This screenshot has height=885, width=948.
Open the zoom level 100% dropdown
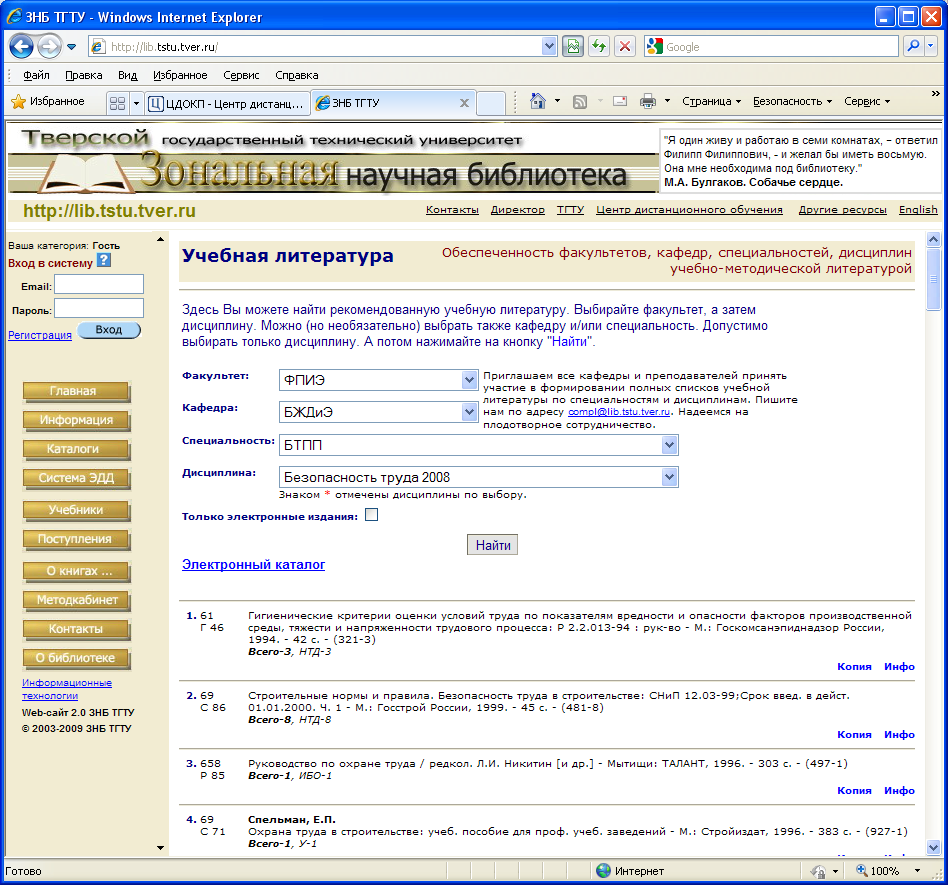(x=917, y=871)
